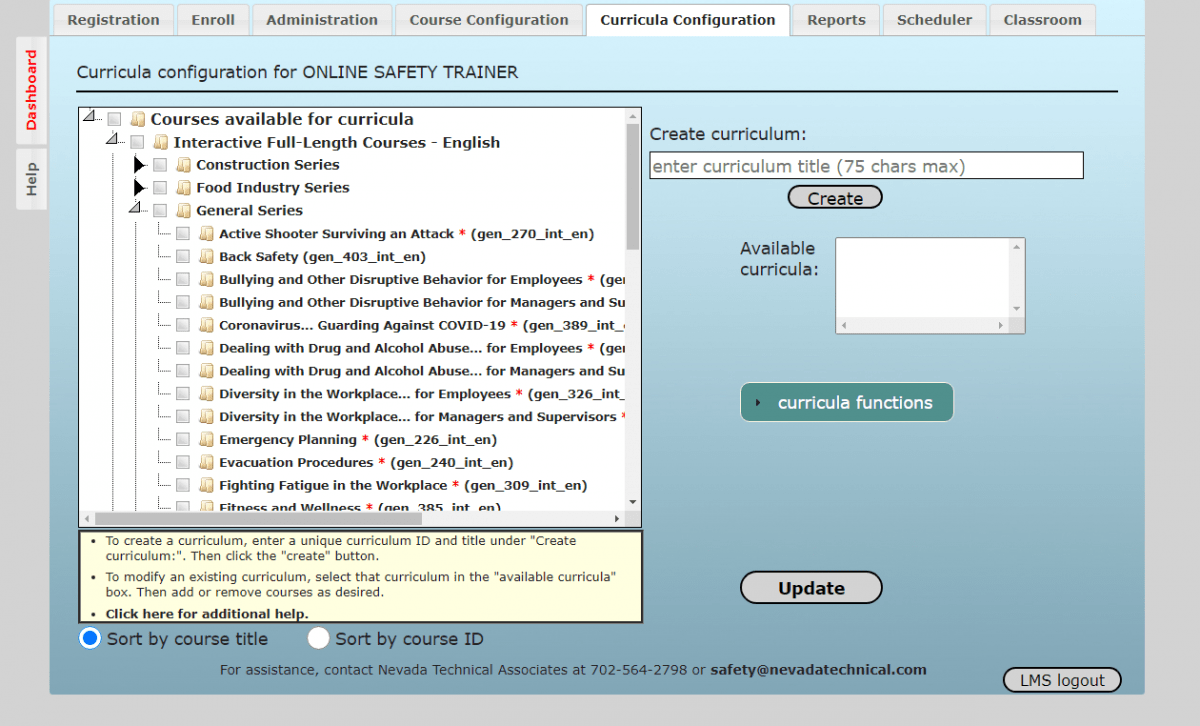
Task: Switch to the Reports tab
Action: click(x=836, y=19)
